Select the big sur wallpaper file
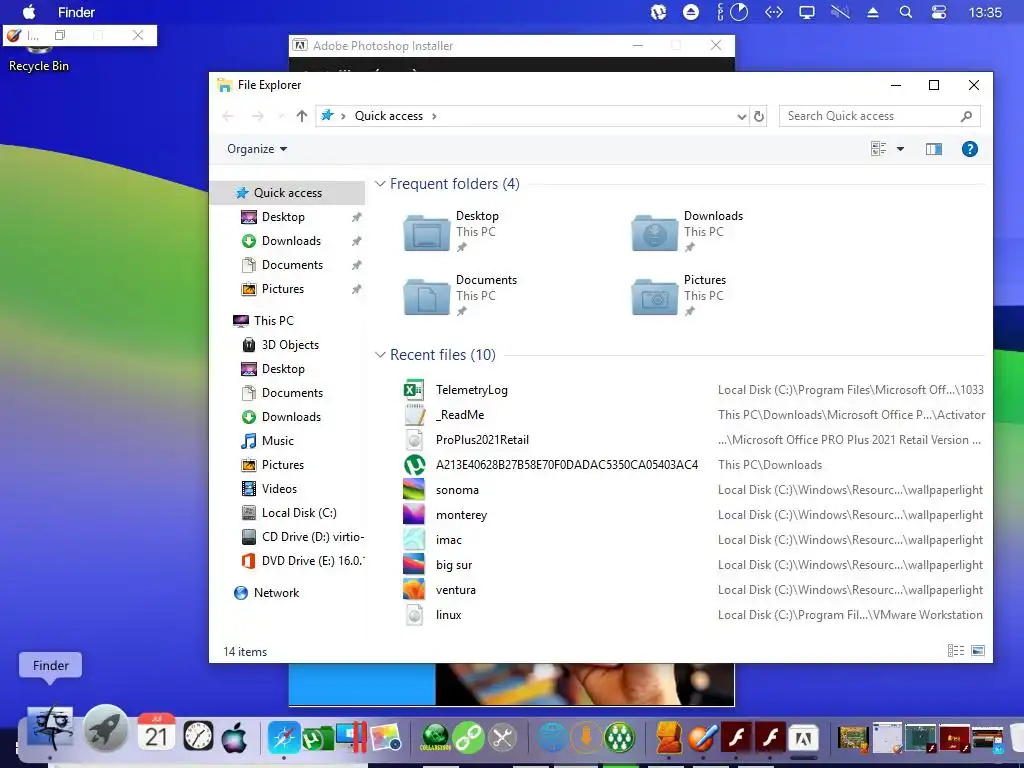Image resolution: width=1024 pixels, height=768 pixels. pos(692,565)
